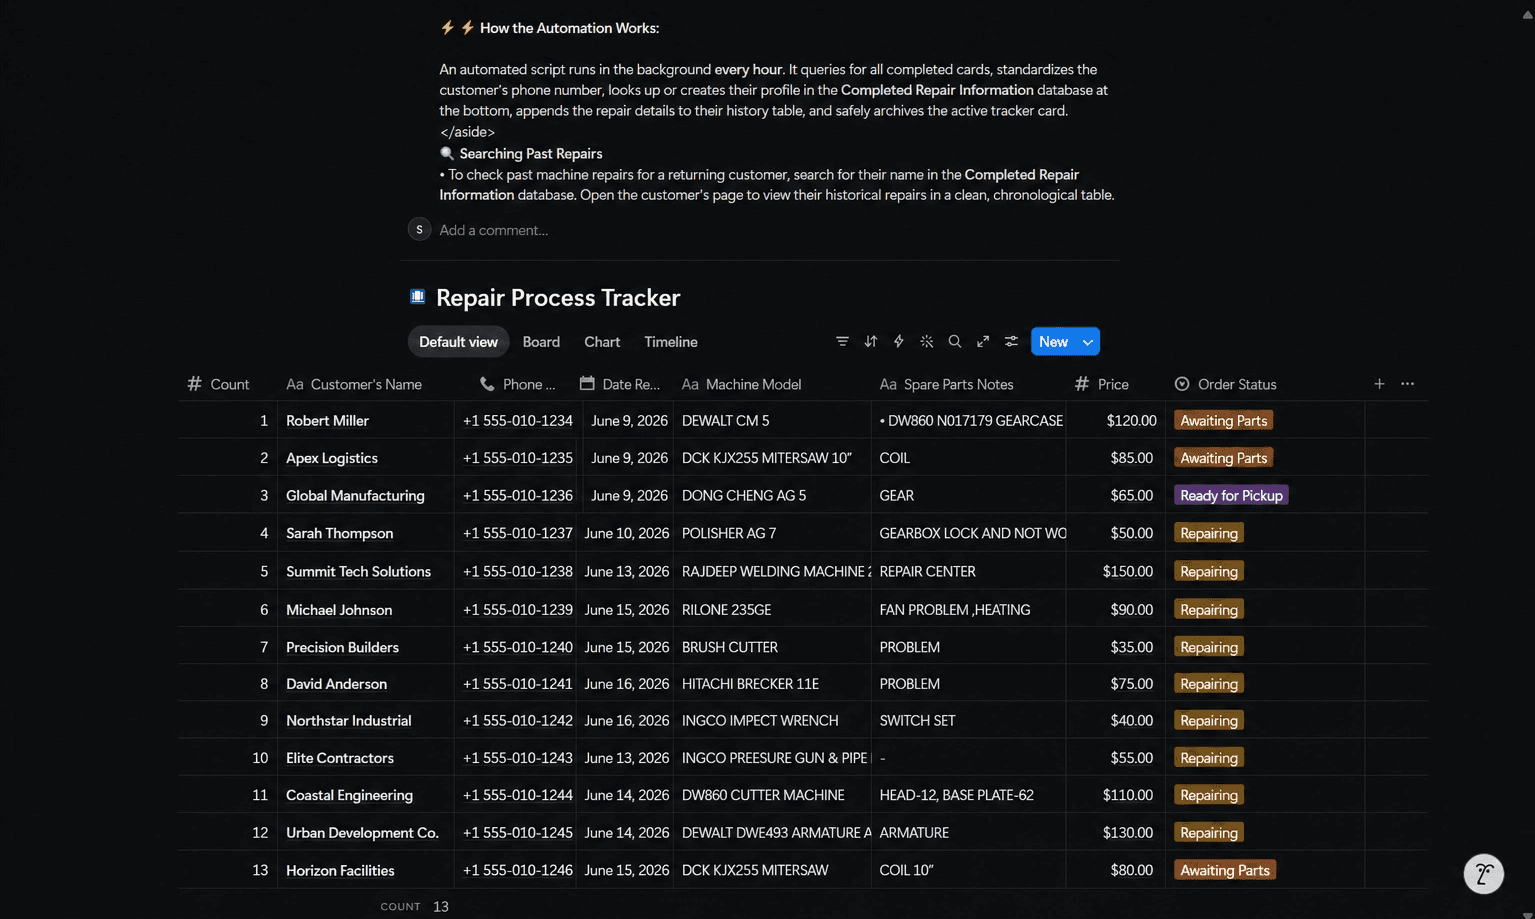Open David Anderson's Repairing status tag
Image resolution: width=1535 pixels, height=919 pixels.
[x=1208, y=684]
